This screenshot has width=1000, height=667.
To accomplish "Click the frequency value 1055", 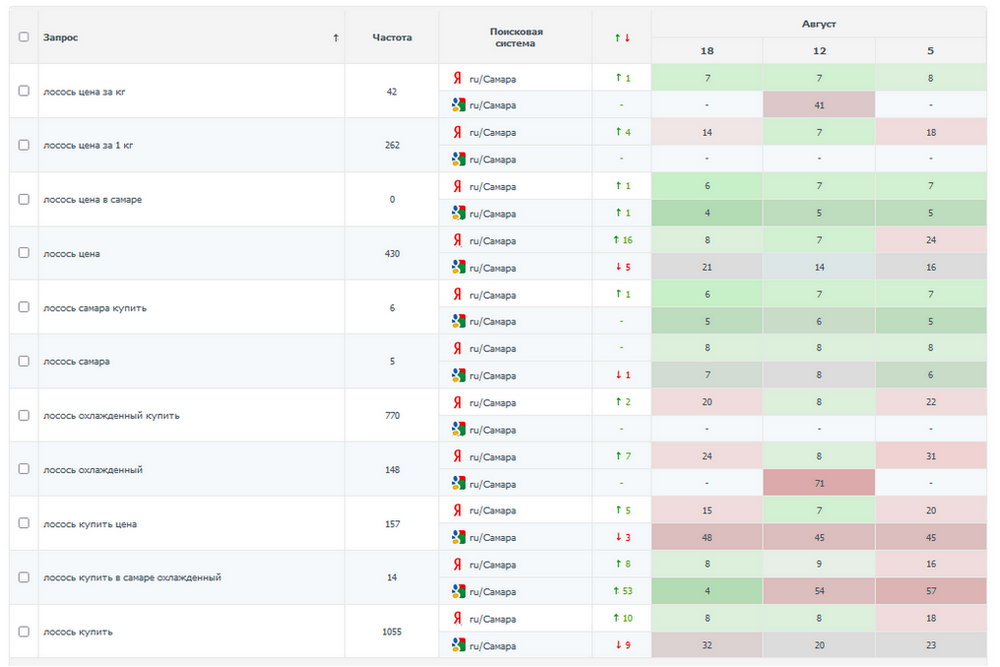I will click(x=392, y=632).
